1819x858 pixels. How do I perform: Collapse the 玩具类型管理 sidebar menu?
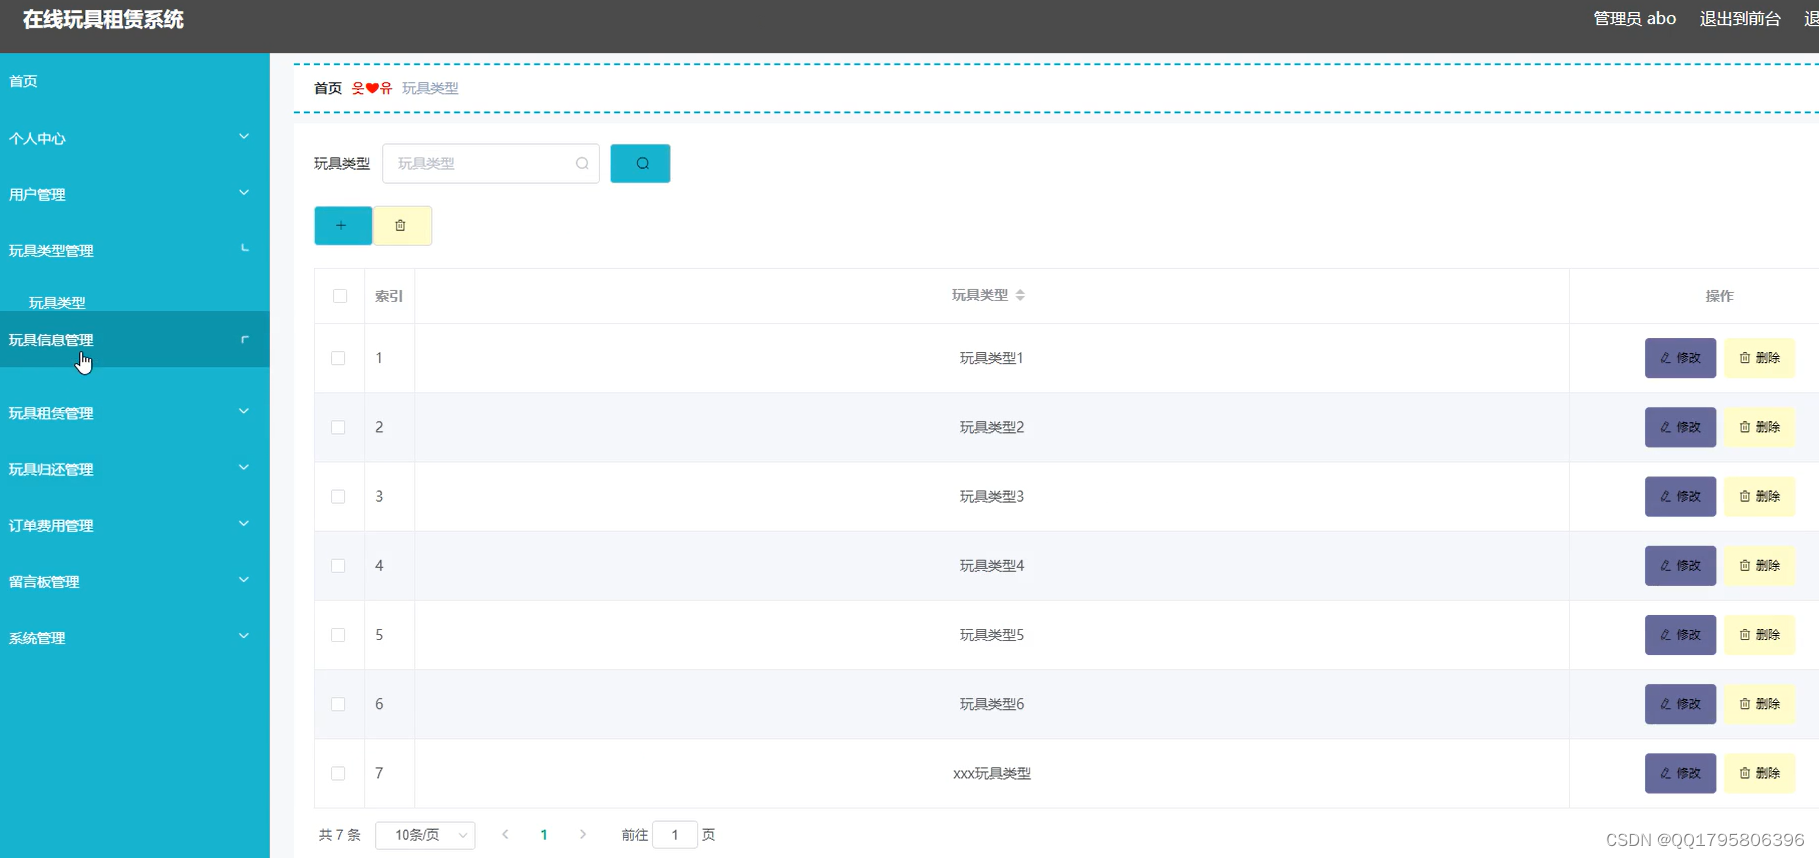click(134, 250)
